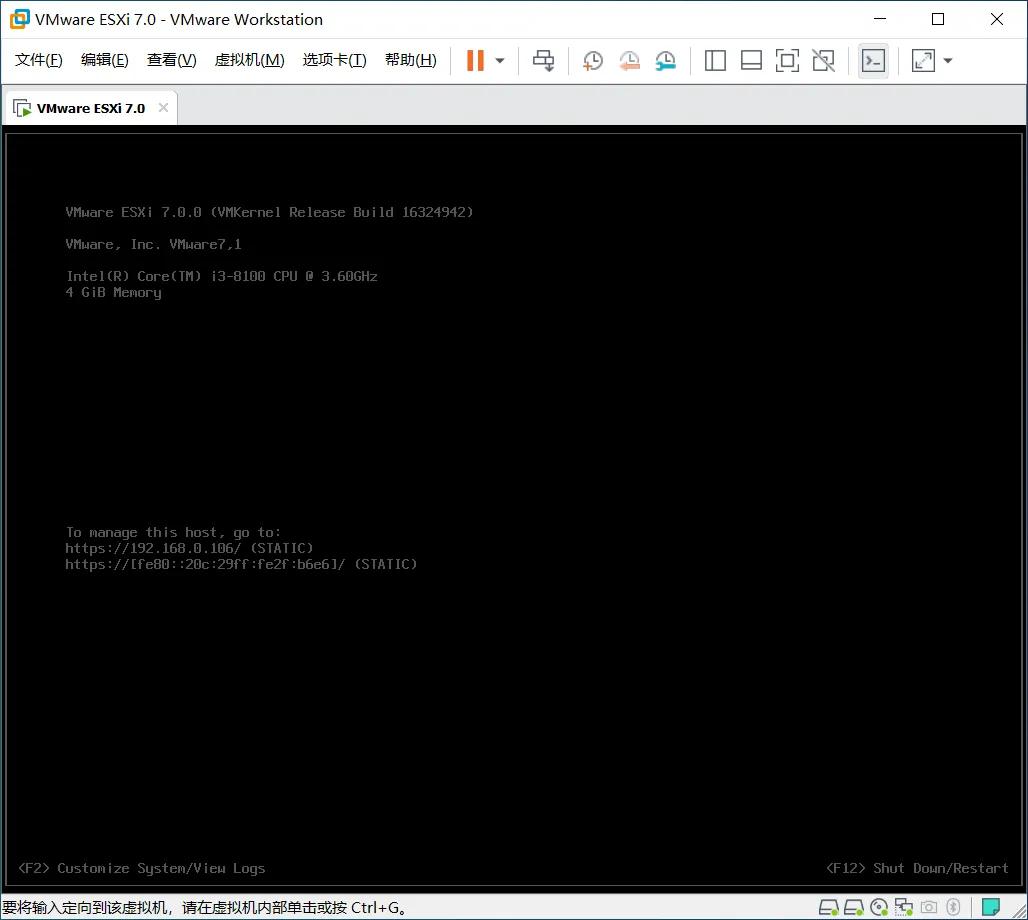Click the Intel Core i3-8100 CPU line
The width and height of the screenshot is (1028, 920).
tap(222, 276)
